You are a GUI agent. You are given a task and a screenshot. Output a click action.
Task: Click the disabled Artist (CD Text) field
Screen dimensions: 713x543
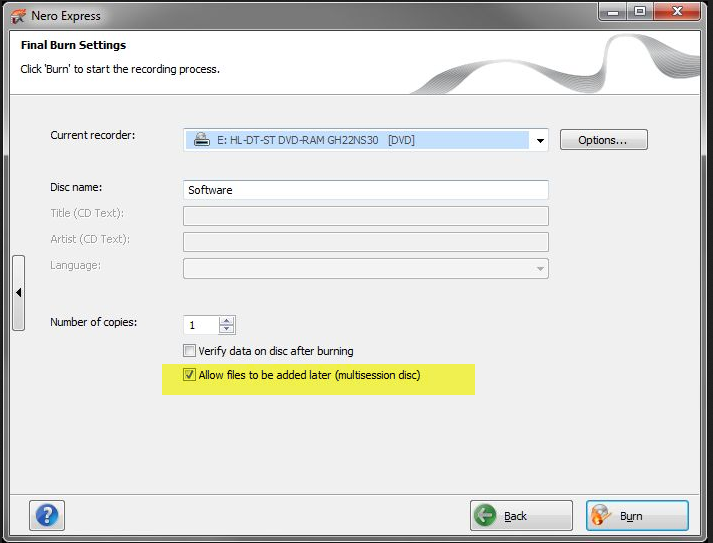[366, 242]
